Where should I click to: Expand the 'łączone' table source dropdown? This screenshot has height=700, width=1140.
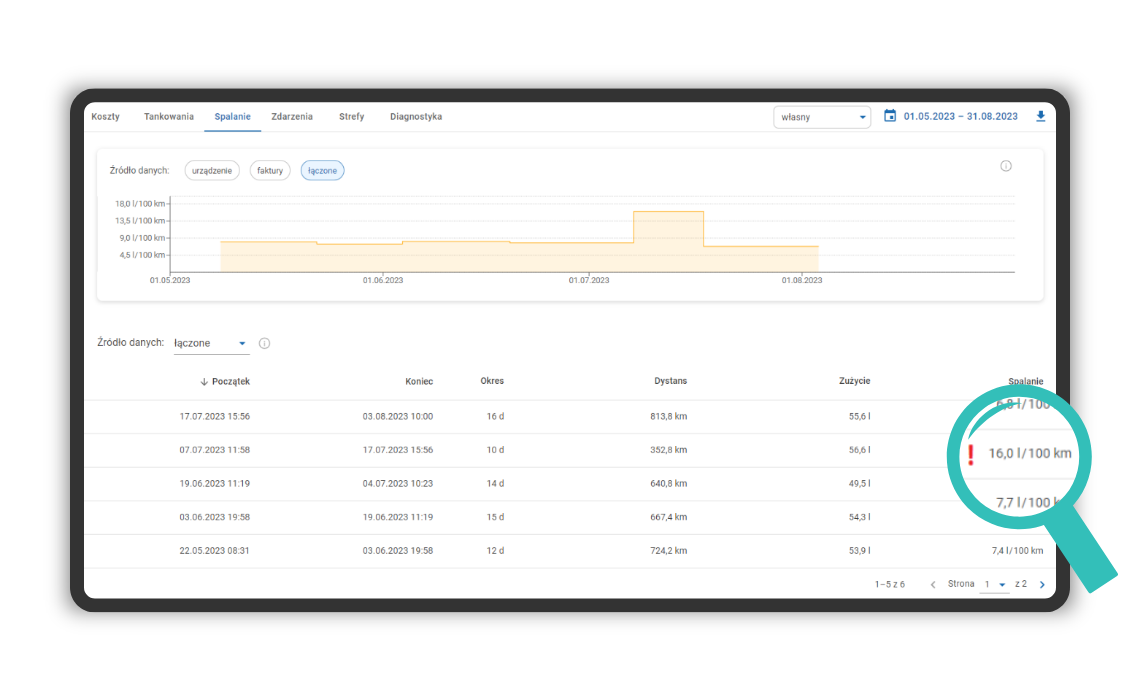pyautogui.click(x=211, y=343)
